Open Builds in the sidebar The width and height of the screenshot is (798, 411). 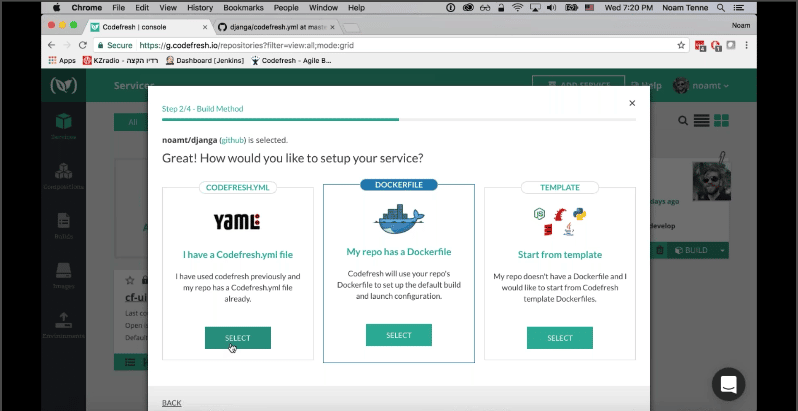click(x=64, y=226)
